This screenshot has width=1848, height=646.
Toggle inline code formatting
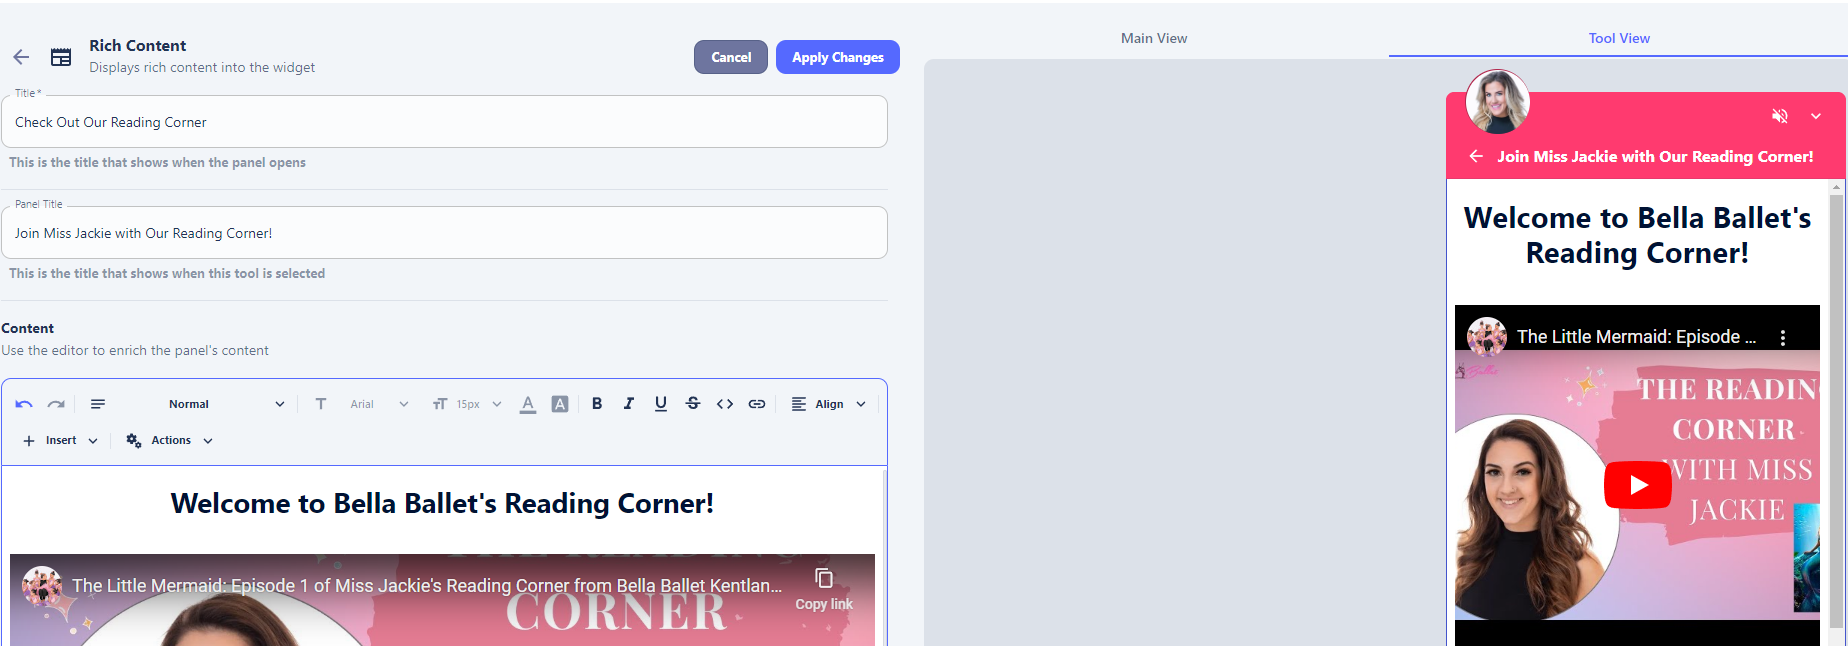(x=725, y=404)
